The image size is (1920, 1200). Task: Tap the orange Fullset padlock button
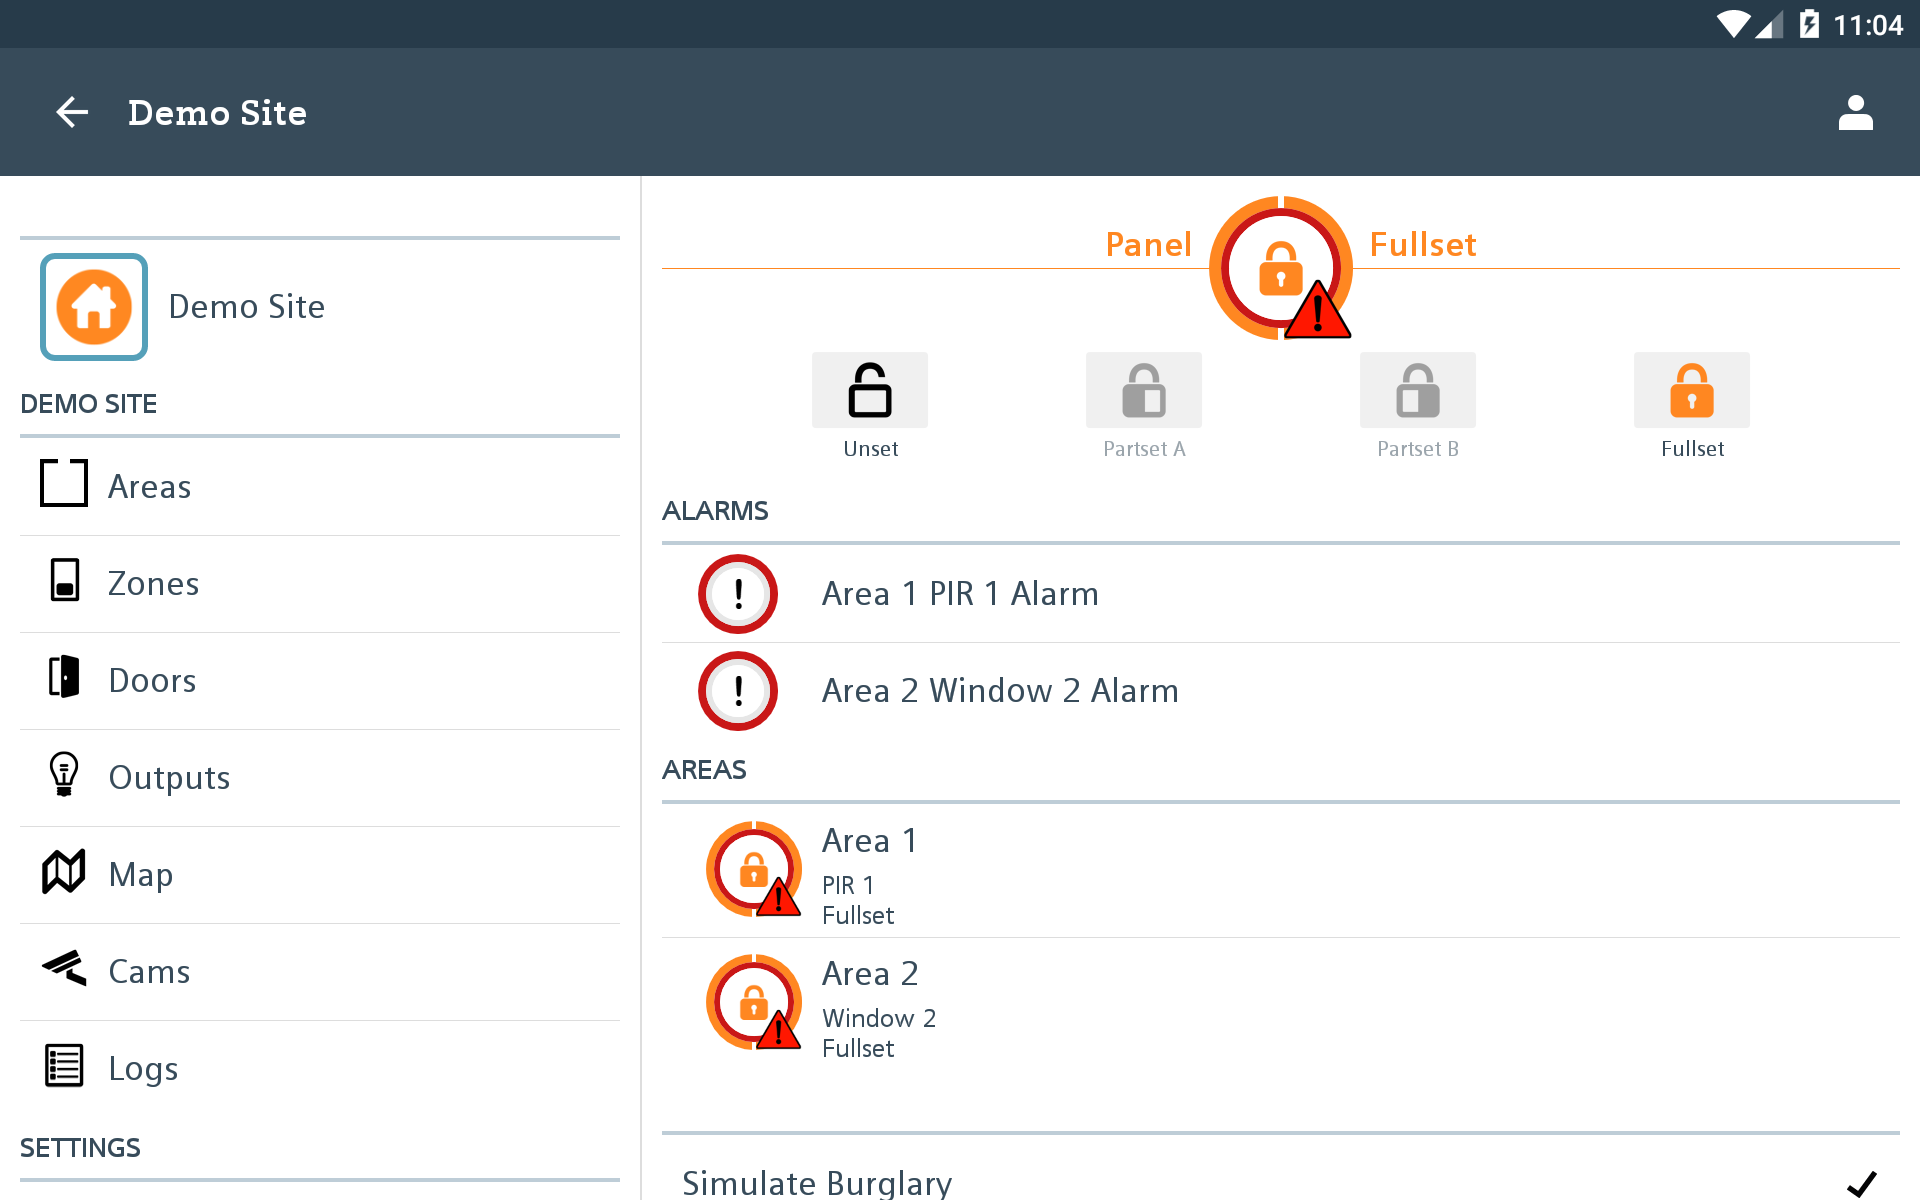tap(1692, 390)
